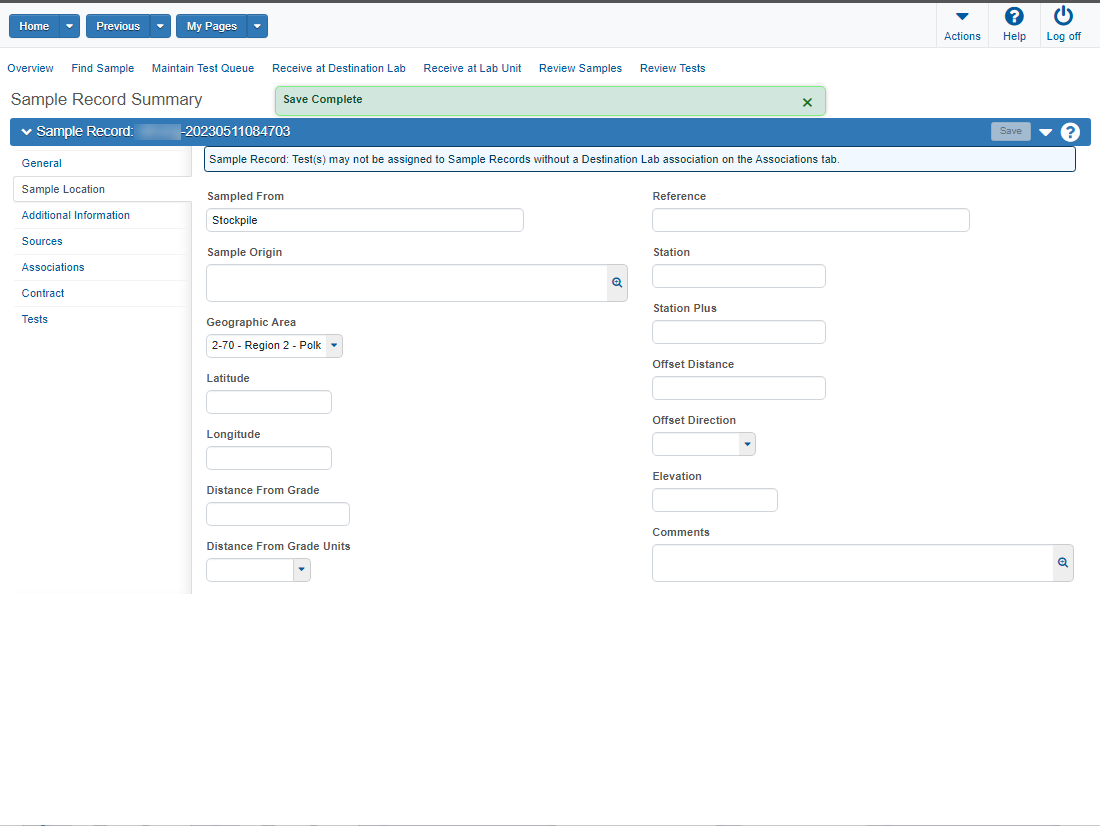Open Receive at Lab Unit link
Viewport: 1100px width, 826px height.
pyautogui.click(x=472, y=68)
